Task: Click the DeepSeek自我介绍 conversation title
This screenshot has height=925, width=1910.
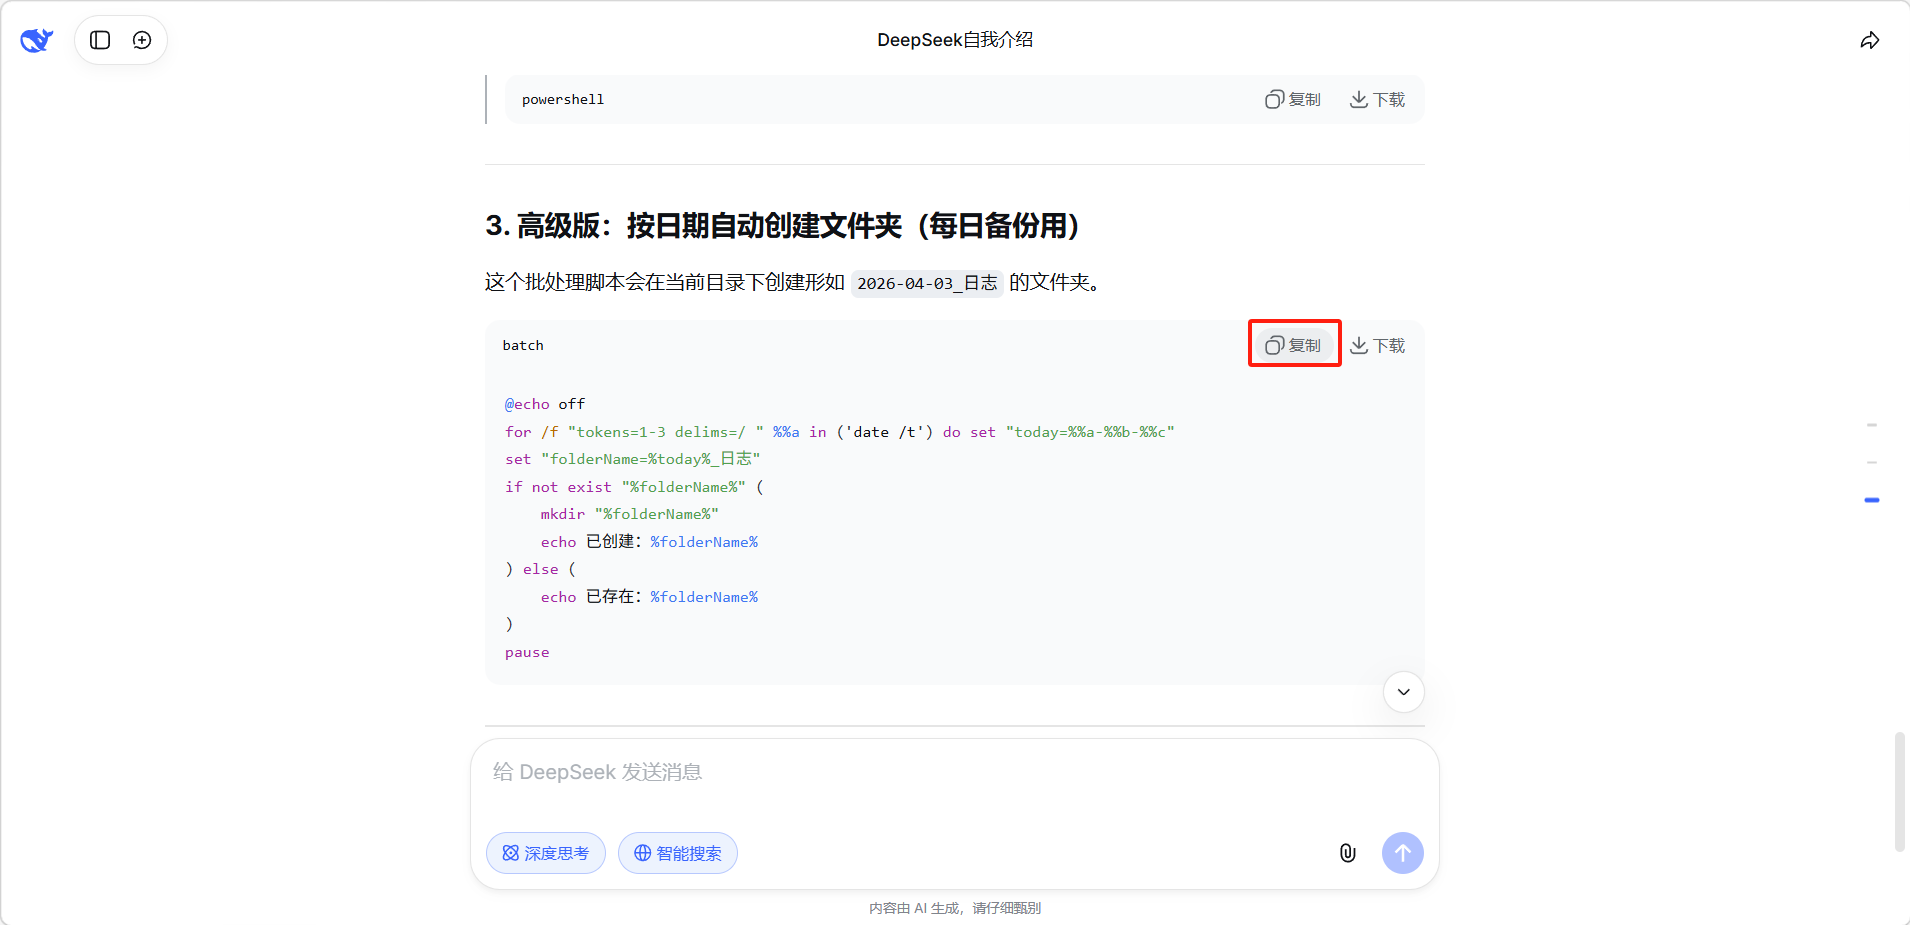Action: coord(955,40)
